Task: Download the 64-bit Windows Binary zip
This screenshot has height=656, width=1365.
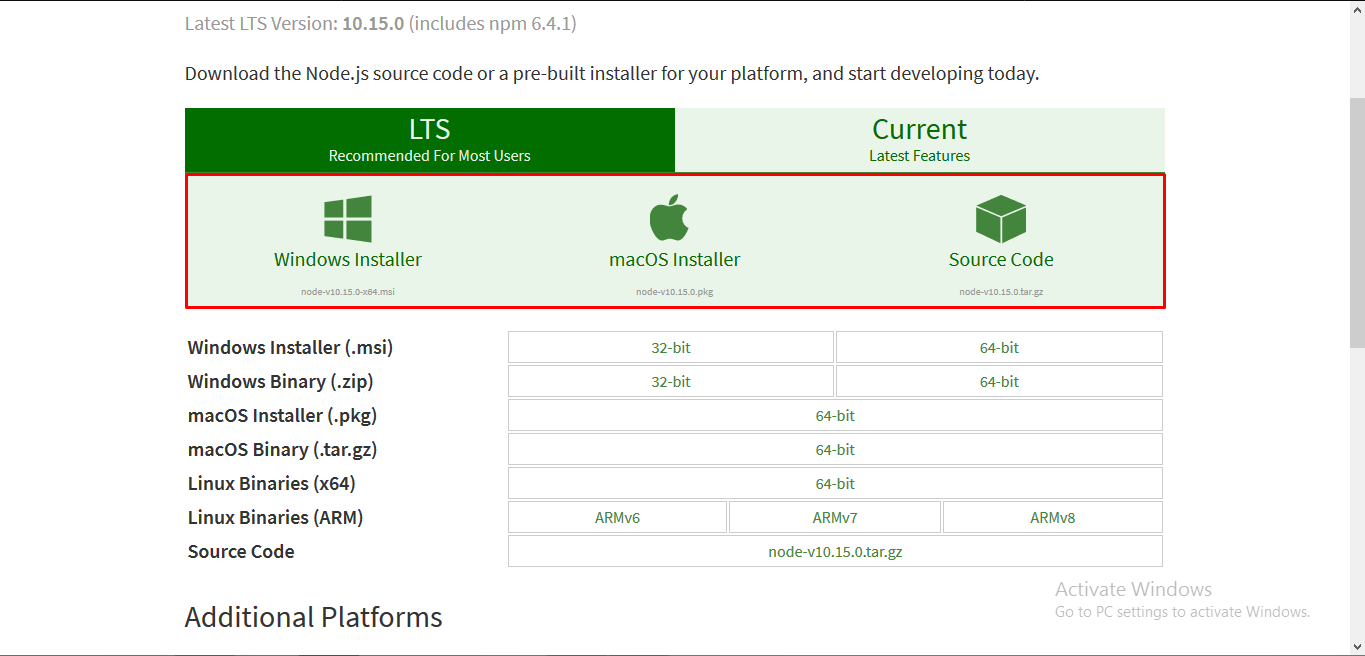Action: click(998, 381)
